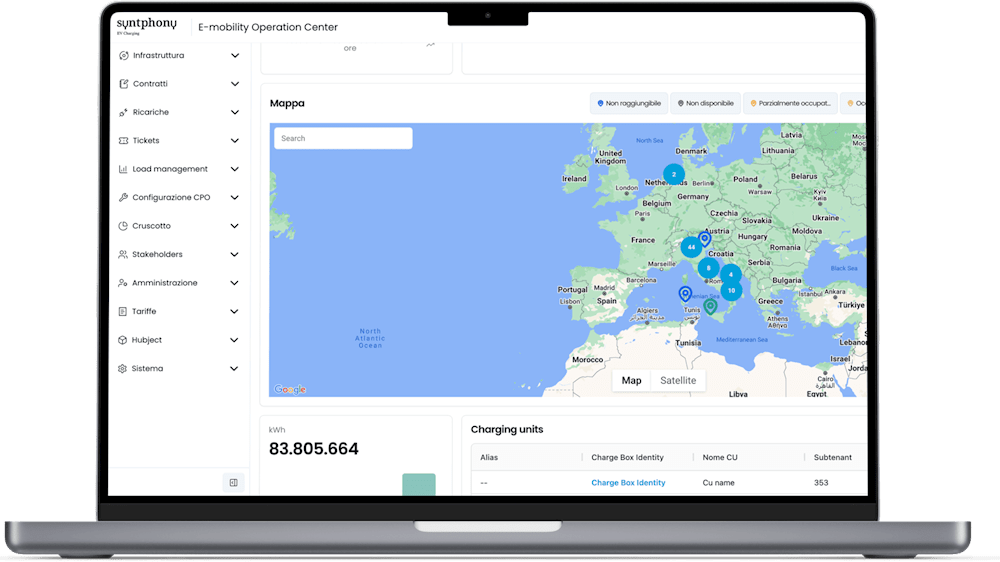Click the Stakeholders people icon

(x=123, y=255)
